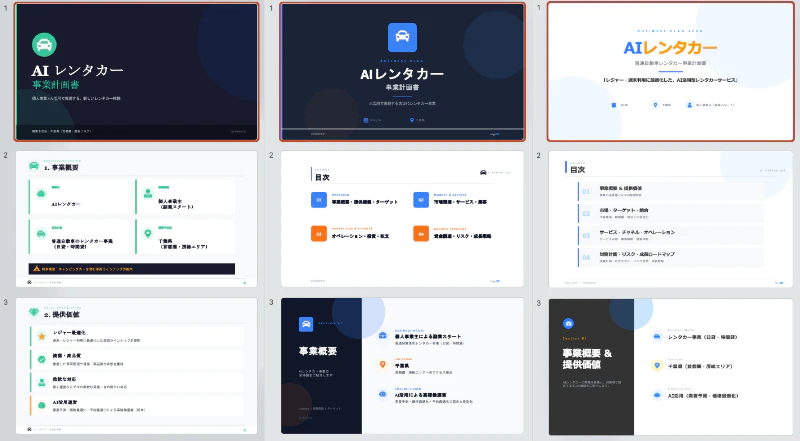
Task: Click the 千葉県（首都圏・房総エリア） text
Action: (700, 366)
